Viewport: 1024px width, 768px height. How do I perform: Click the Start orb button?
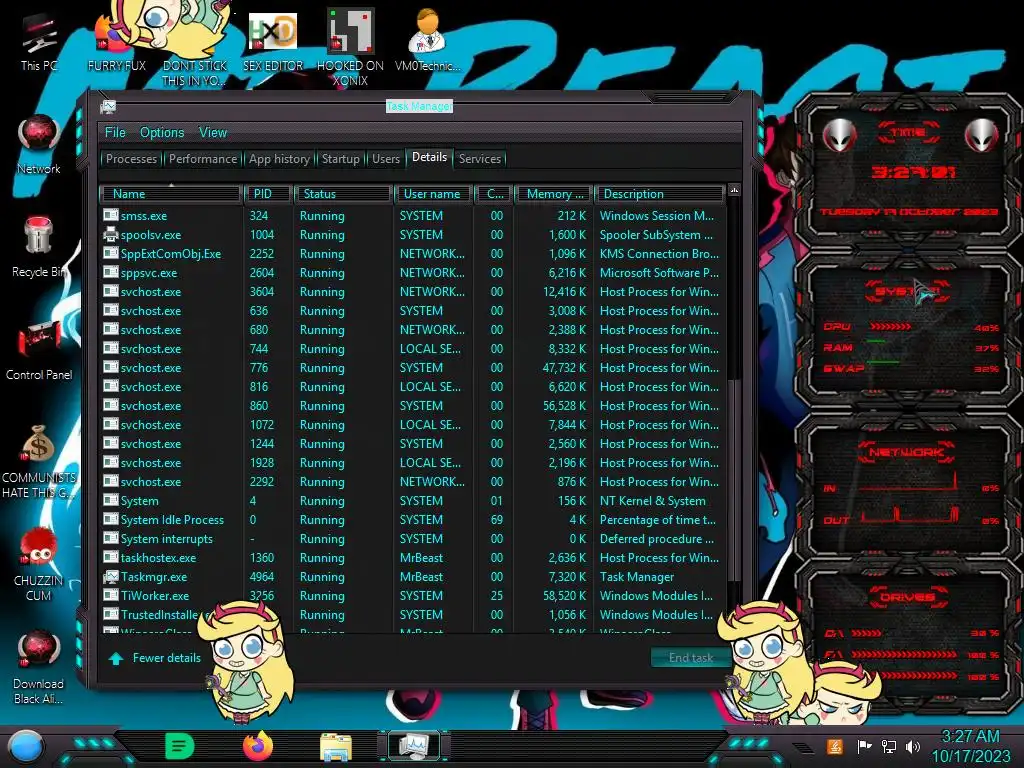pyautogui.click(x=25, y=746)
